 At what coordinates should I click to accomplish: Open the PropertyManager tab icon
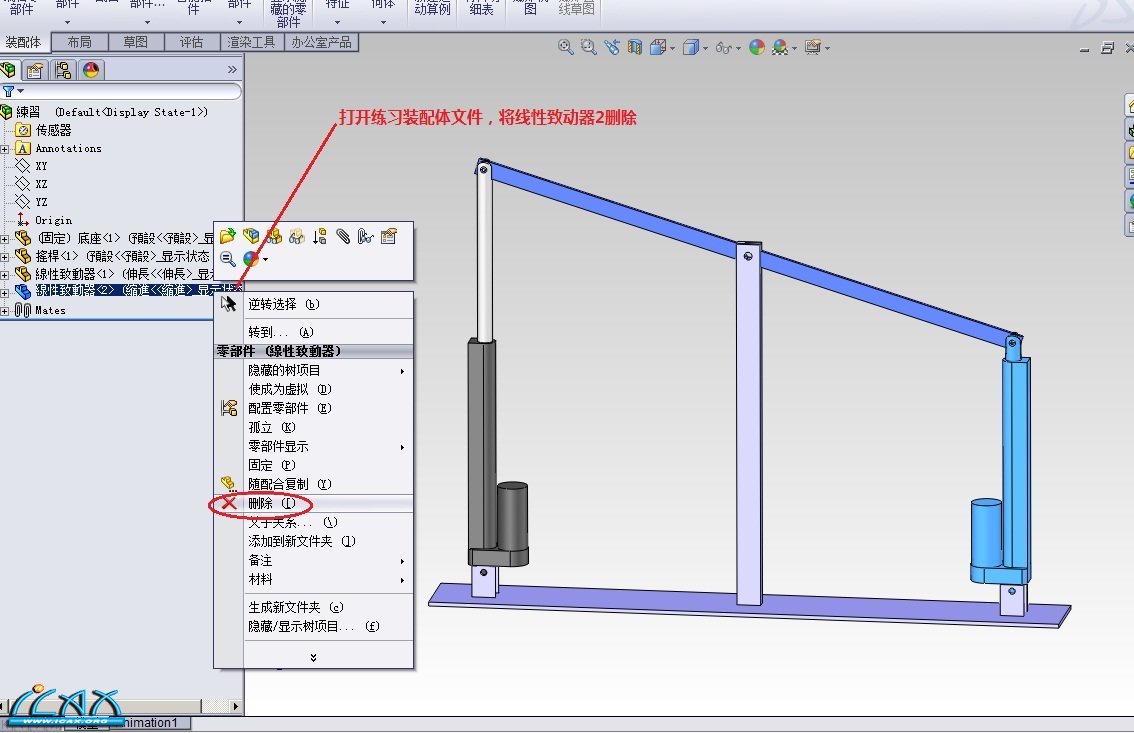tap(36, 70)
